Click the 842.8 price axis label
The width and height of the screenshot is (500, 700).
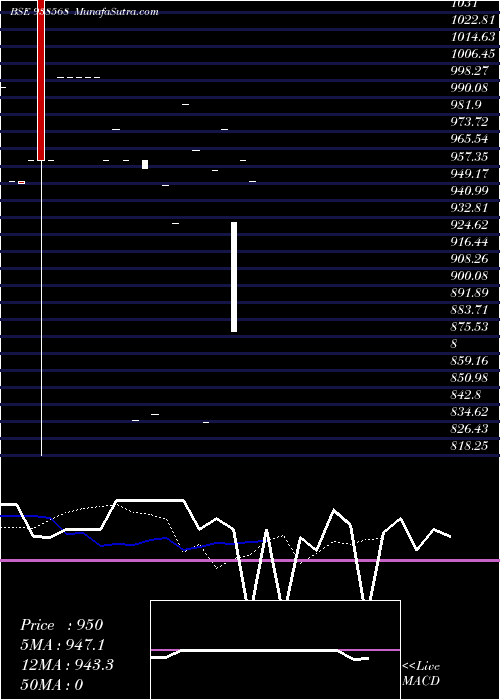[466, 395]
